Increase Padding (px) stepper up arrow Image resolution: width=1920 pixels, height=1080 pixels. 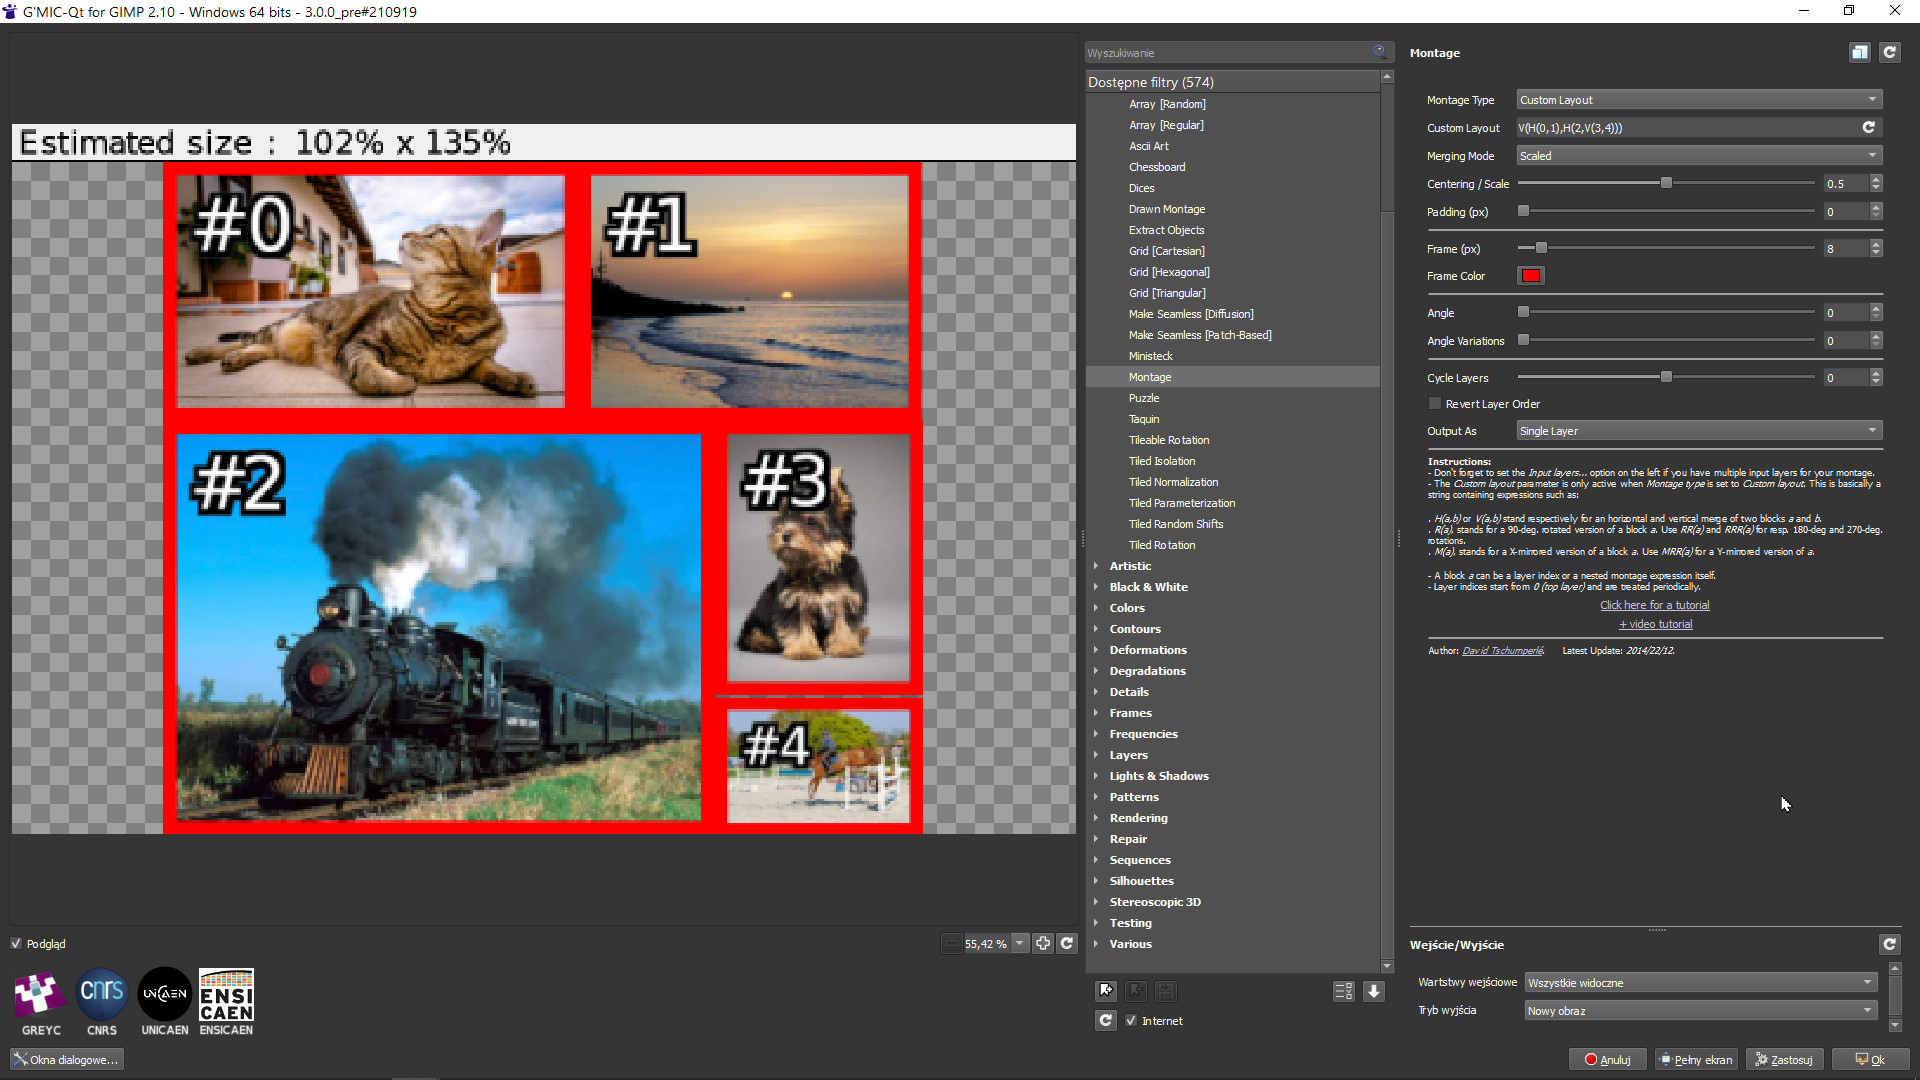point(1876,207)
